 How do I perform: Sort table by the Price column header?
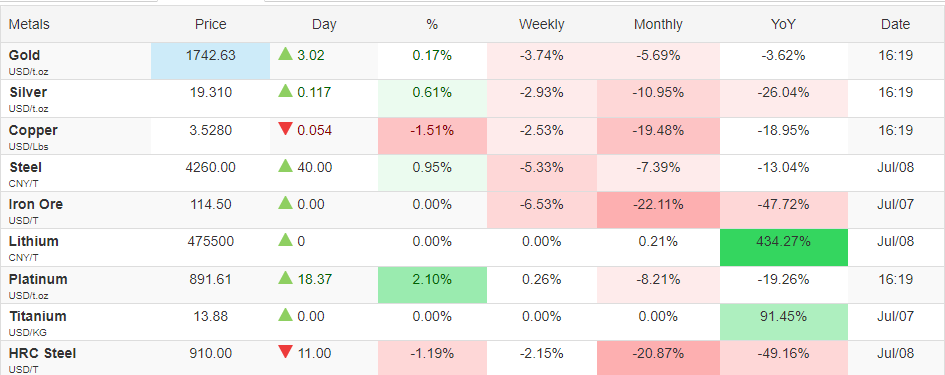click(210, 25)
